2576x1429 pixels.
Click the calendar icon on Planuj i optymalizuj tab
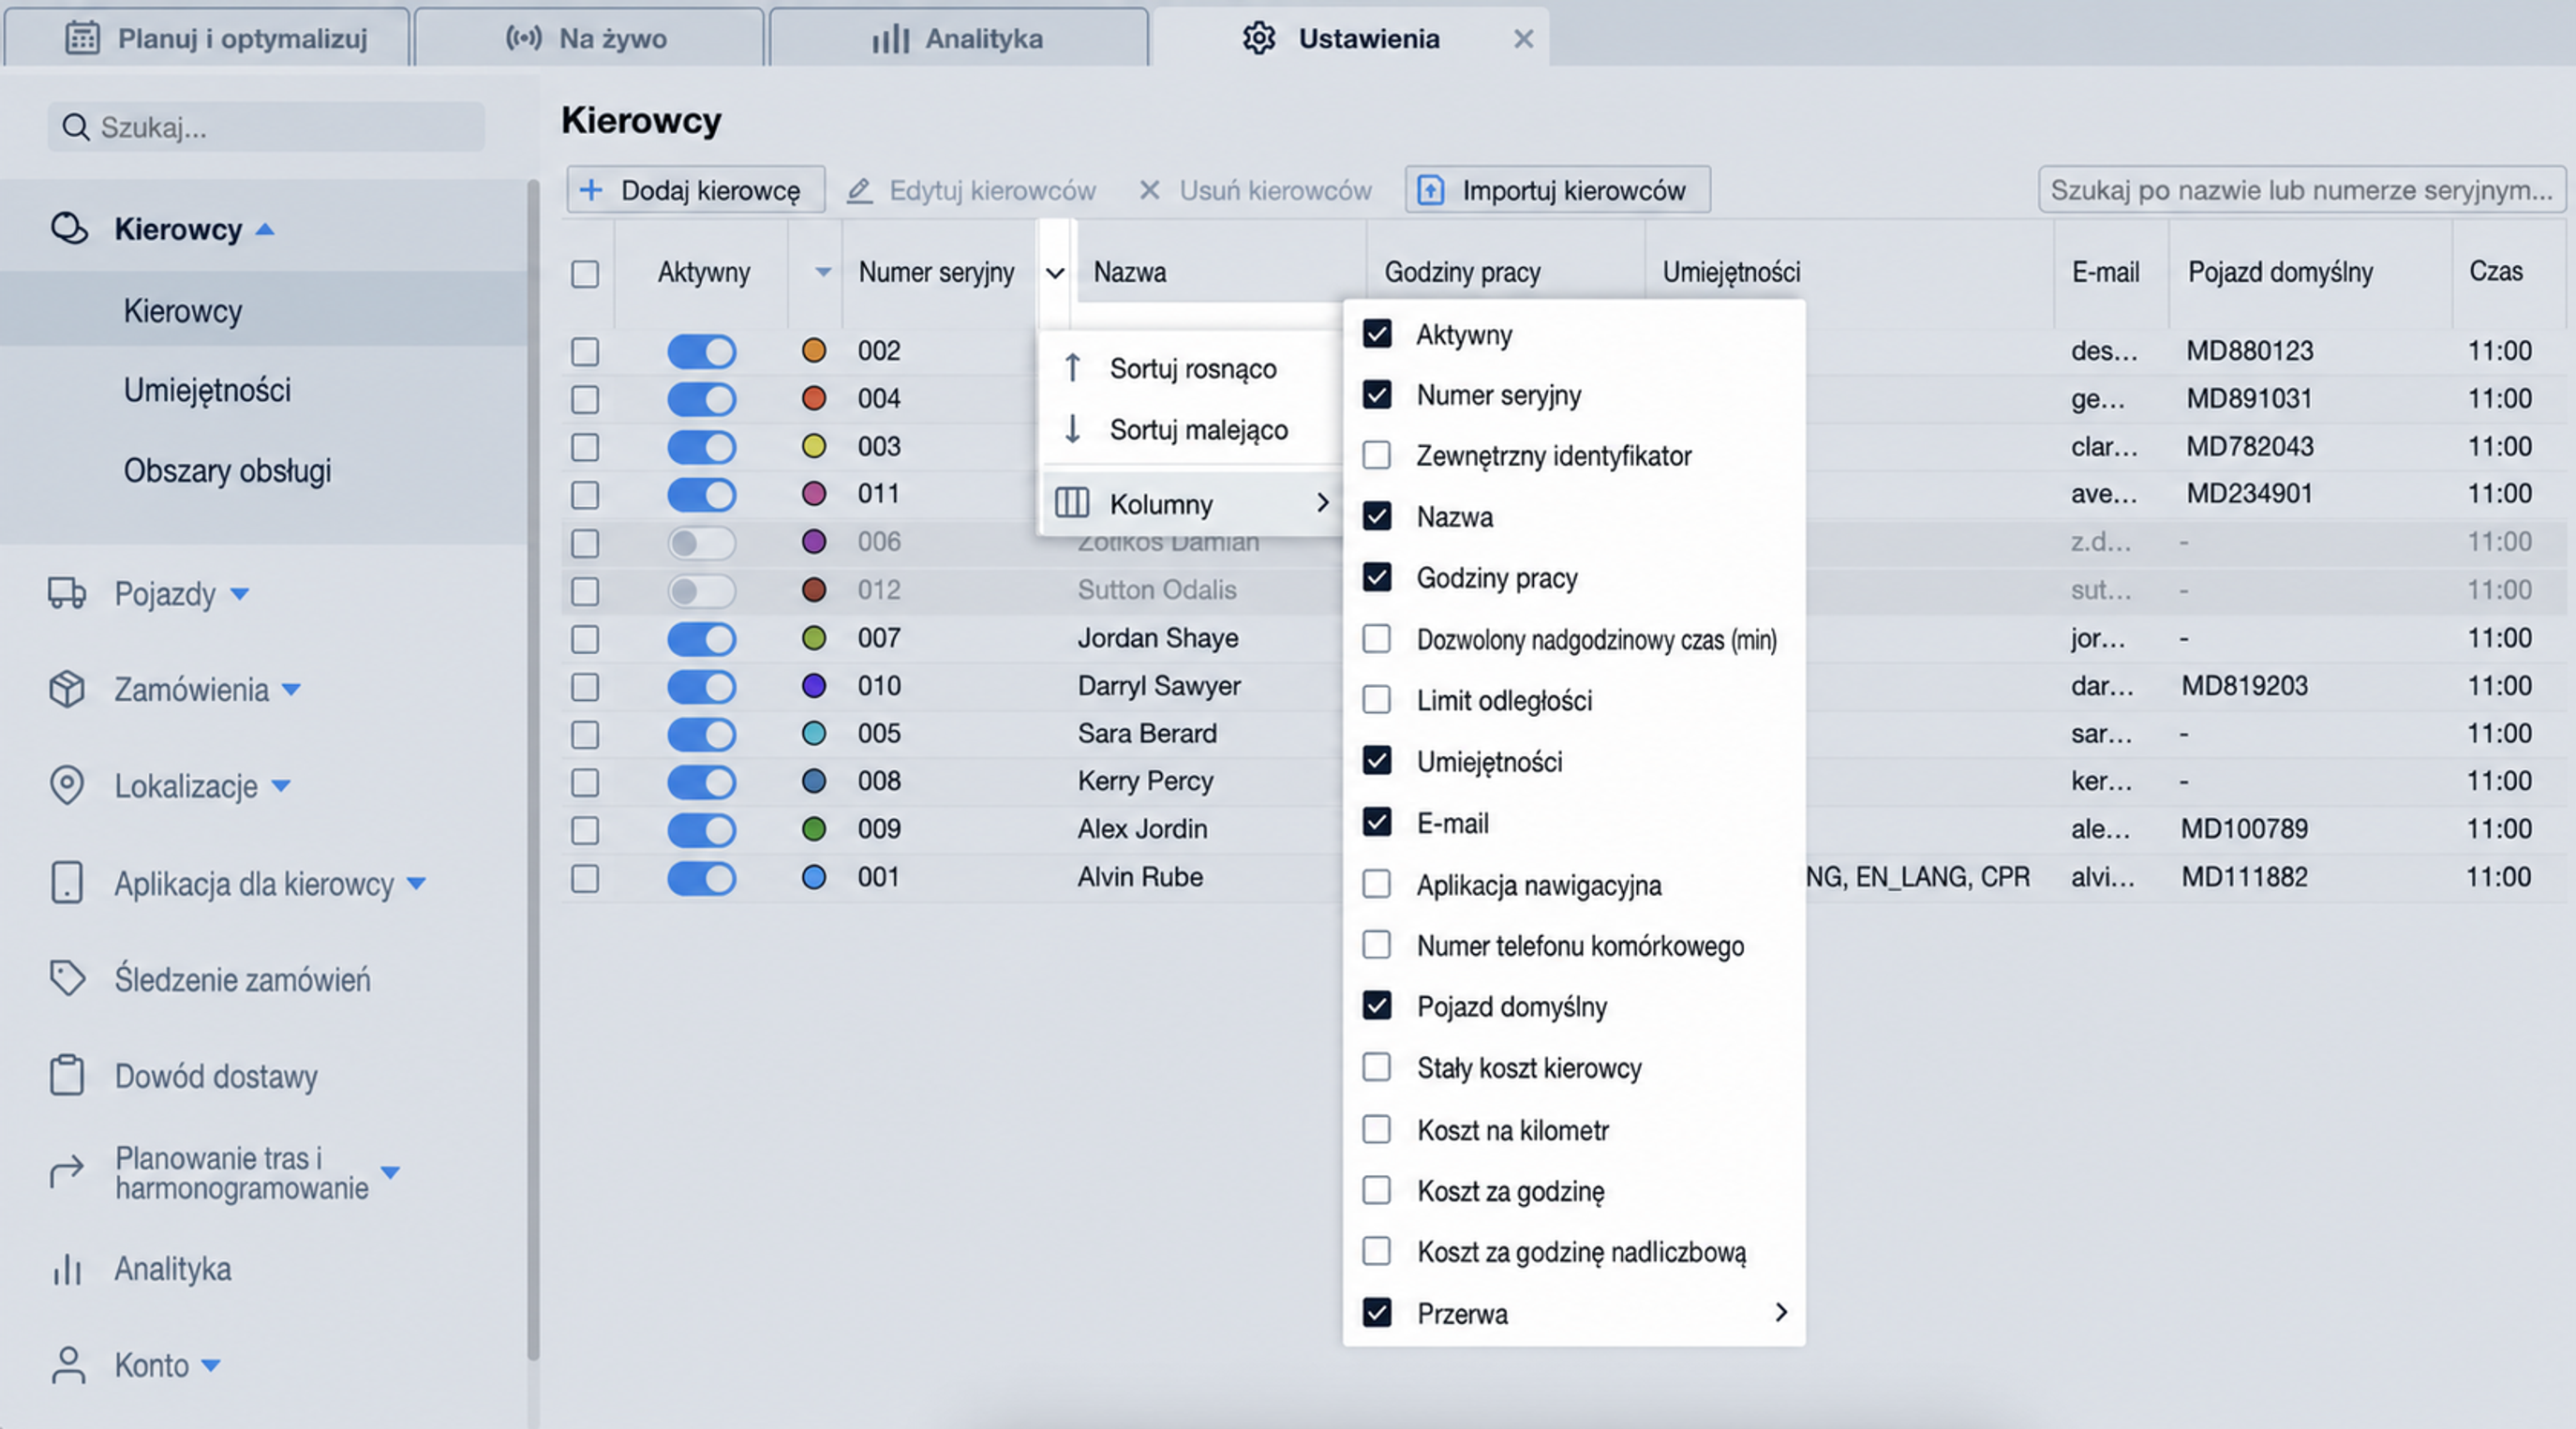(82, 38)
